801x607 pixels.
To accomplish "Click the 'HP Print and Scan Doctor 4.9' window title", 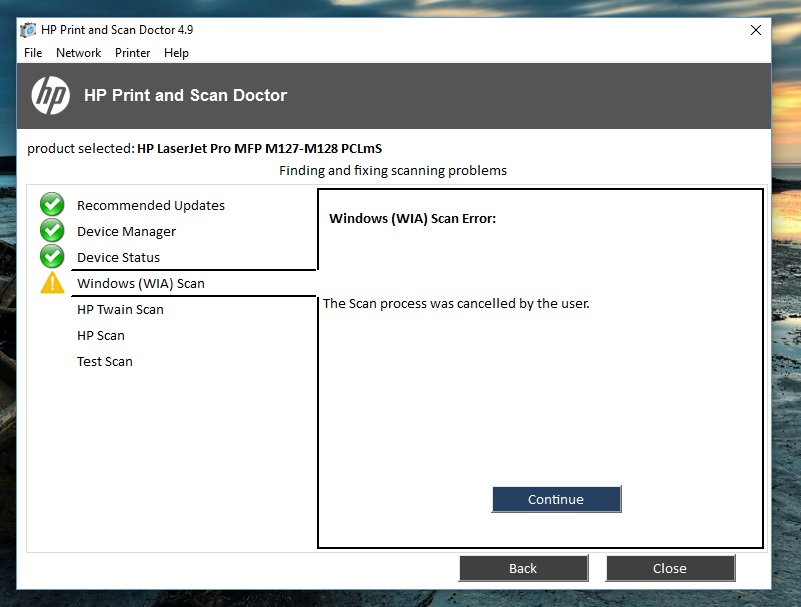I will coord(117,30).
